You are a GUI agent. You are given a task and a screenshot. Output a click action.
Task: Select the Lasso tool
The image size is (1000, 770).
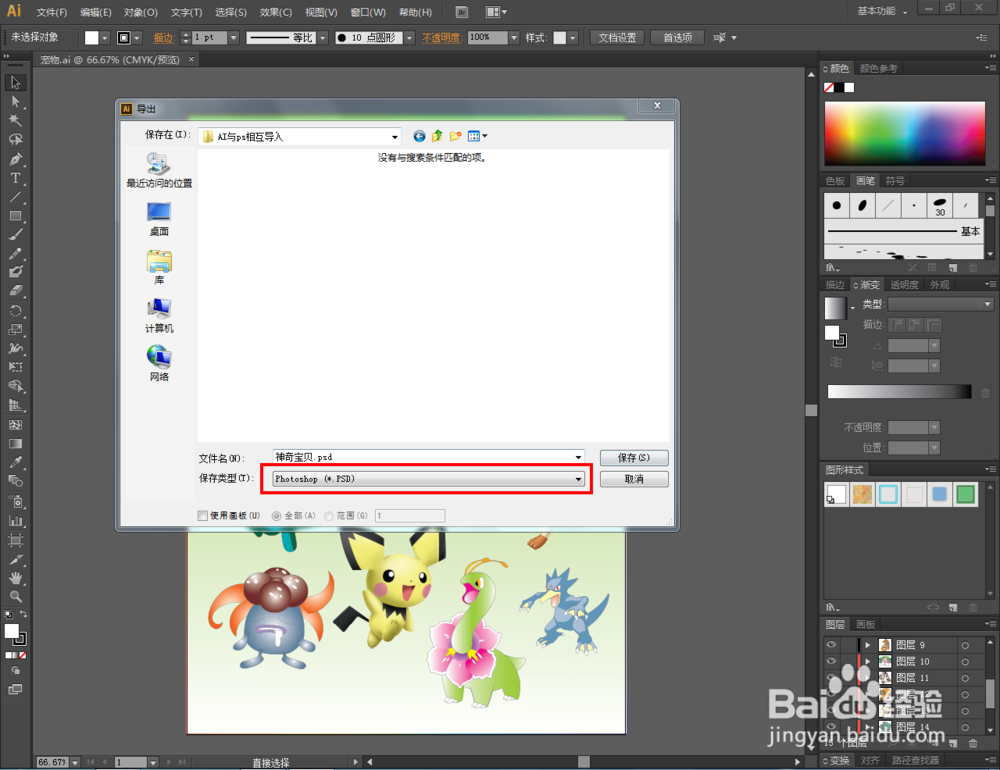click(x=15, y=140)
